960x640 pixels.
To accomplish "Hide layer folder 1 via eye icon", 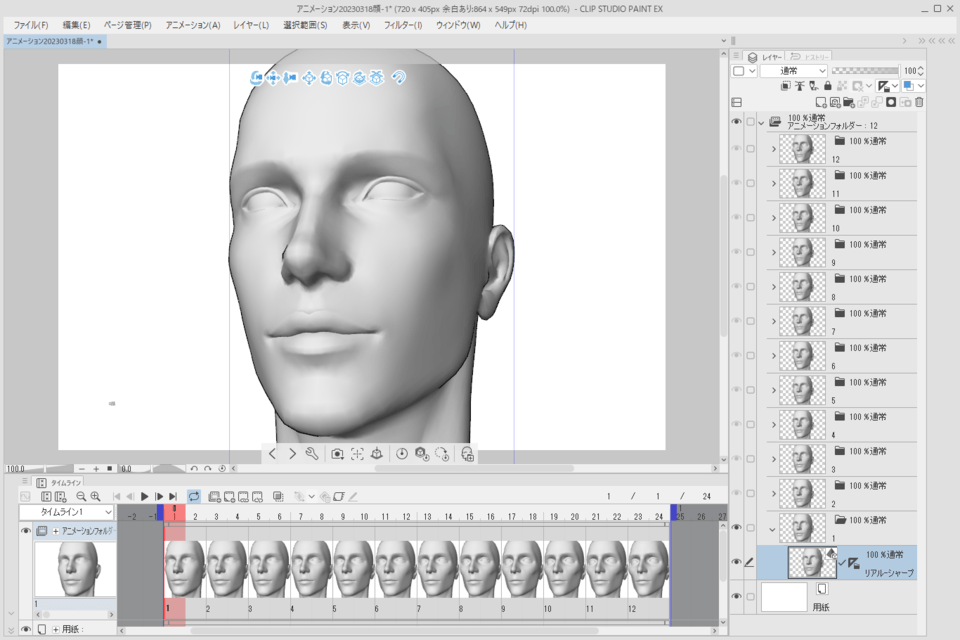I will (x=737, y=527).
